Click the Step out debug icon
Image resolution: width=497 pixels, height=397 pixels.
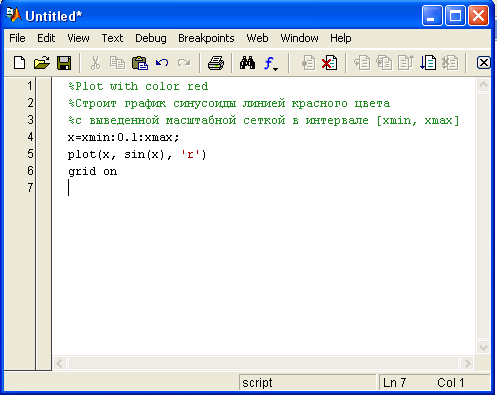coord(406,63)
